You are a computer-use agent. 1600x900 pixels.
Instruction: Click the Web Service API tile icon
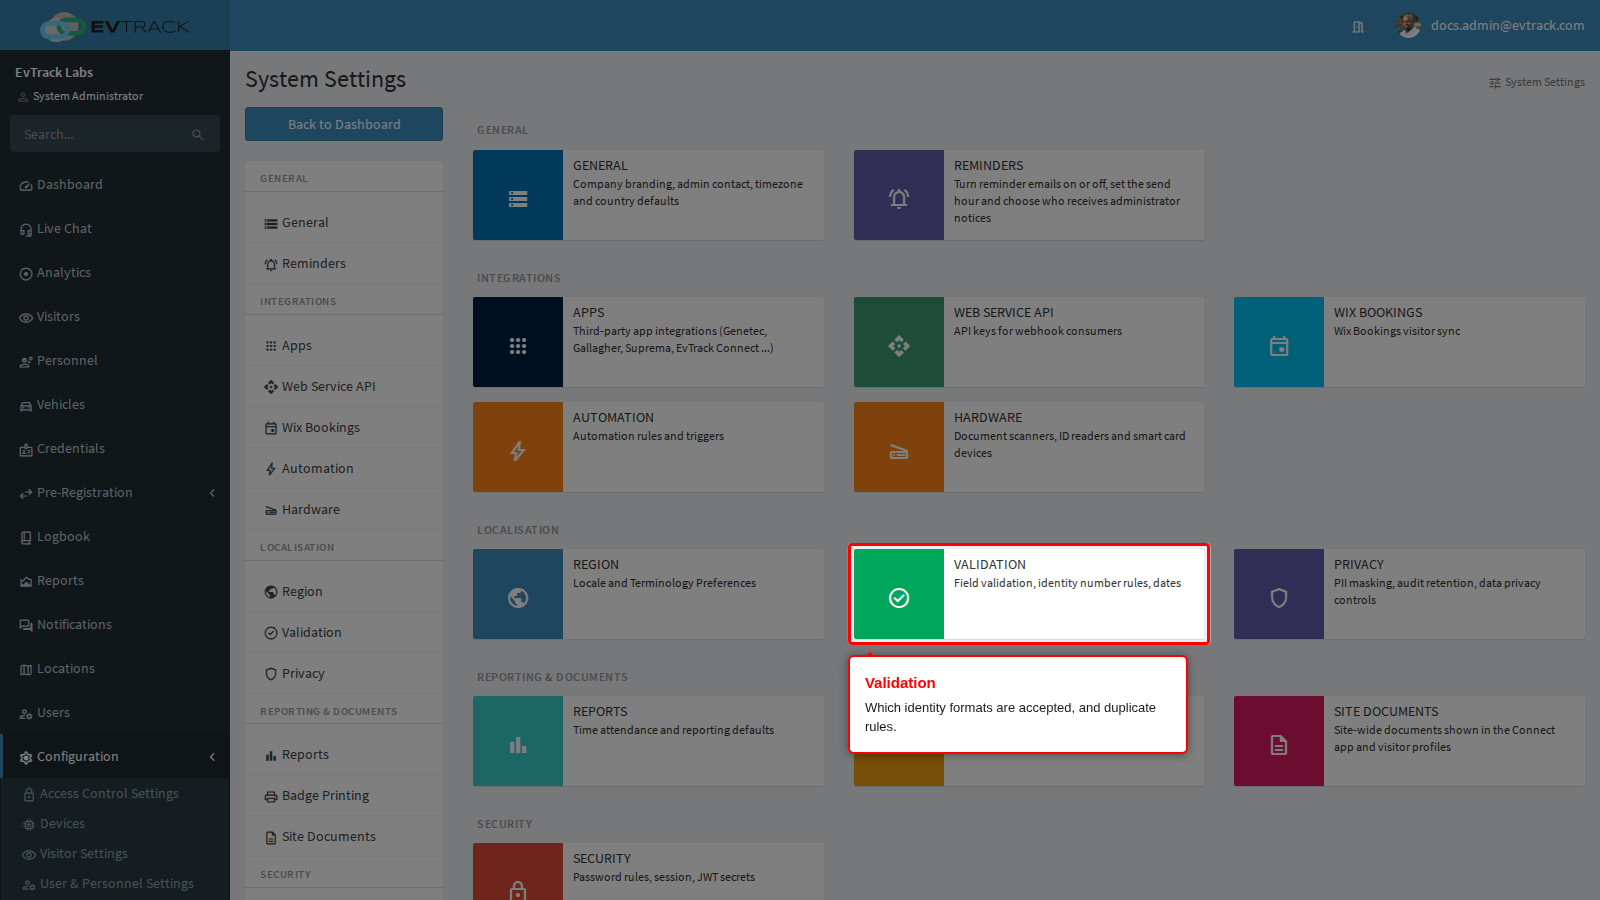[x=899, y=342]
